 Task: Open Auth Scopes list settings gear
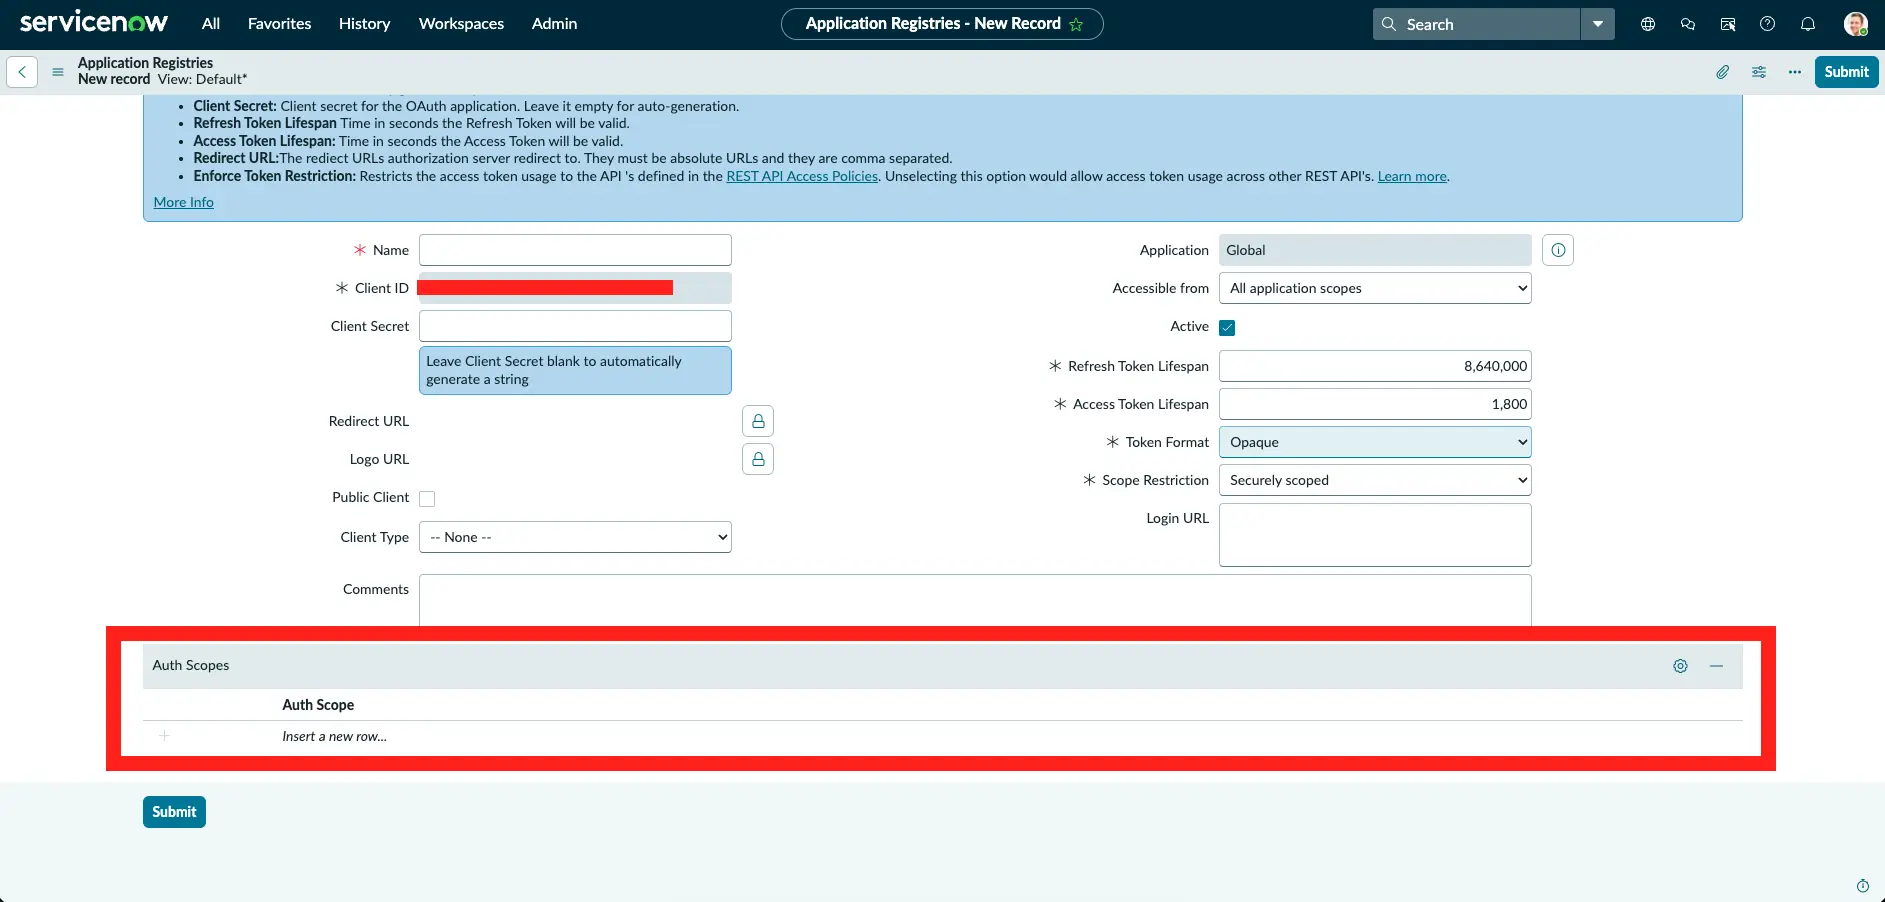pos(1680,666)
